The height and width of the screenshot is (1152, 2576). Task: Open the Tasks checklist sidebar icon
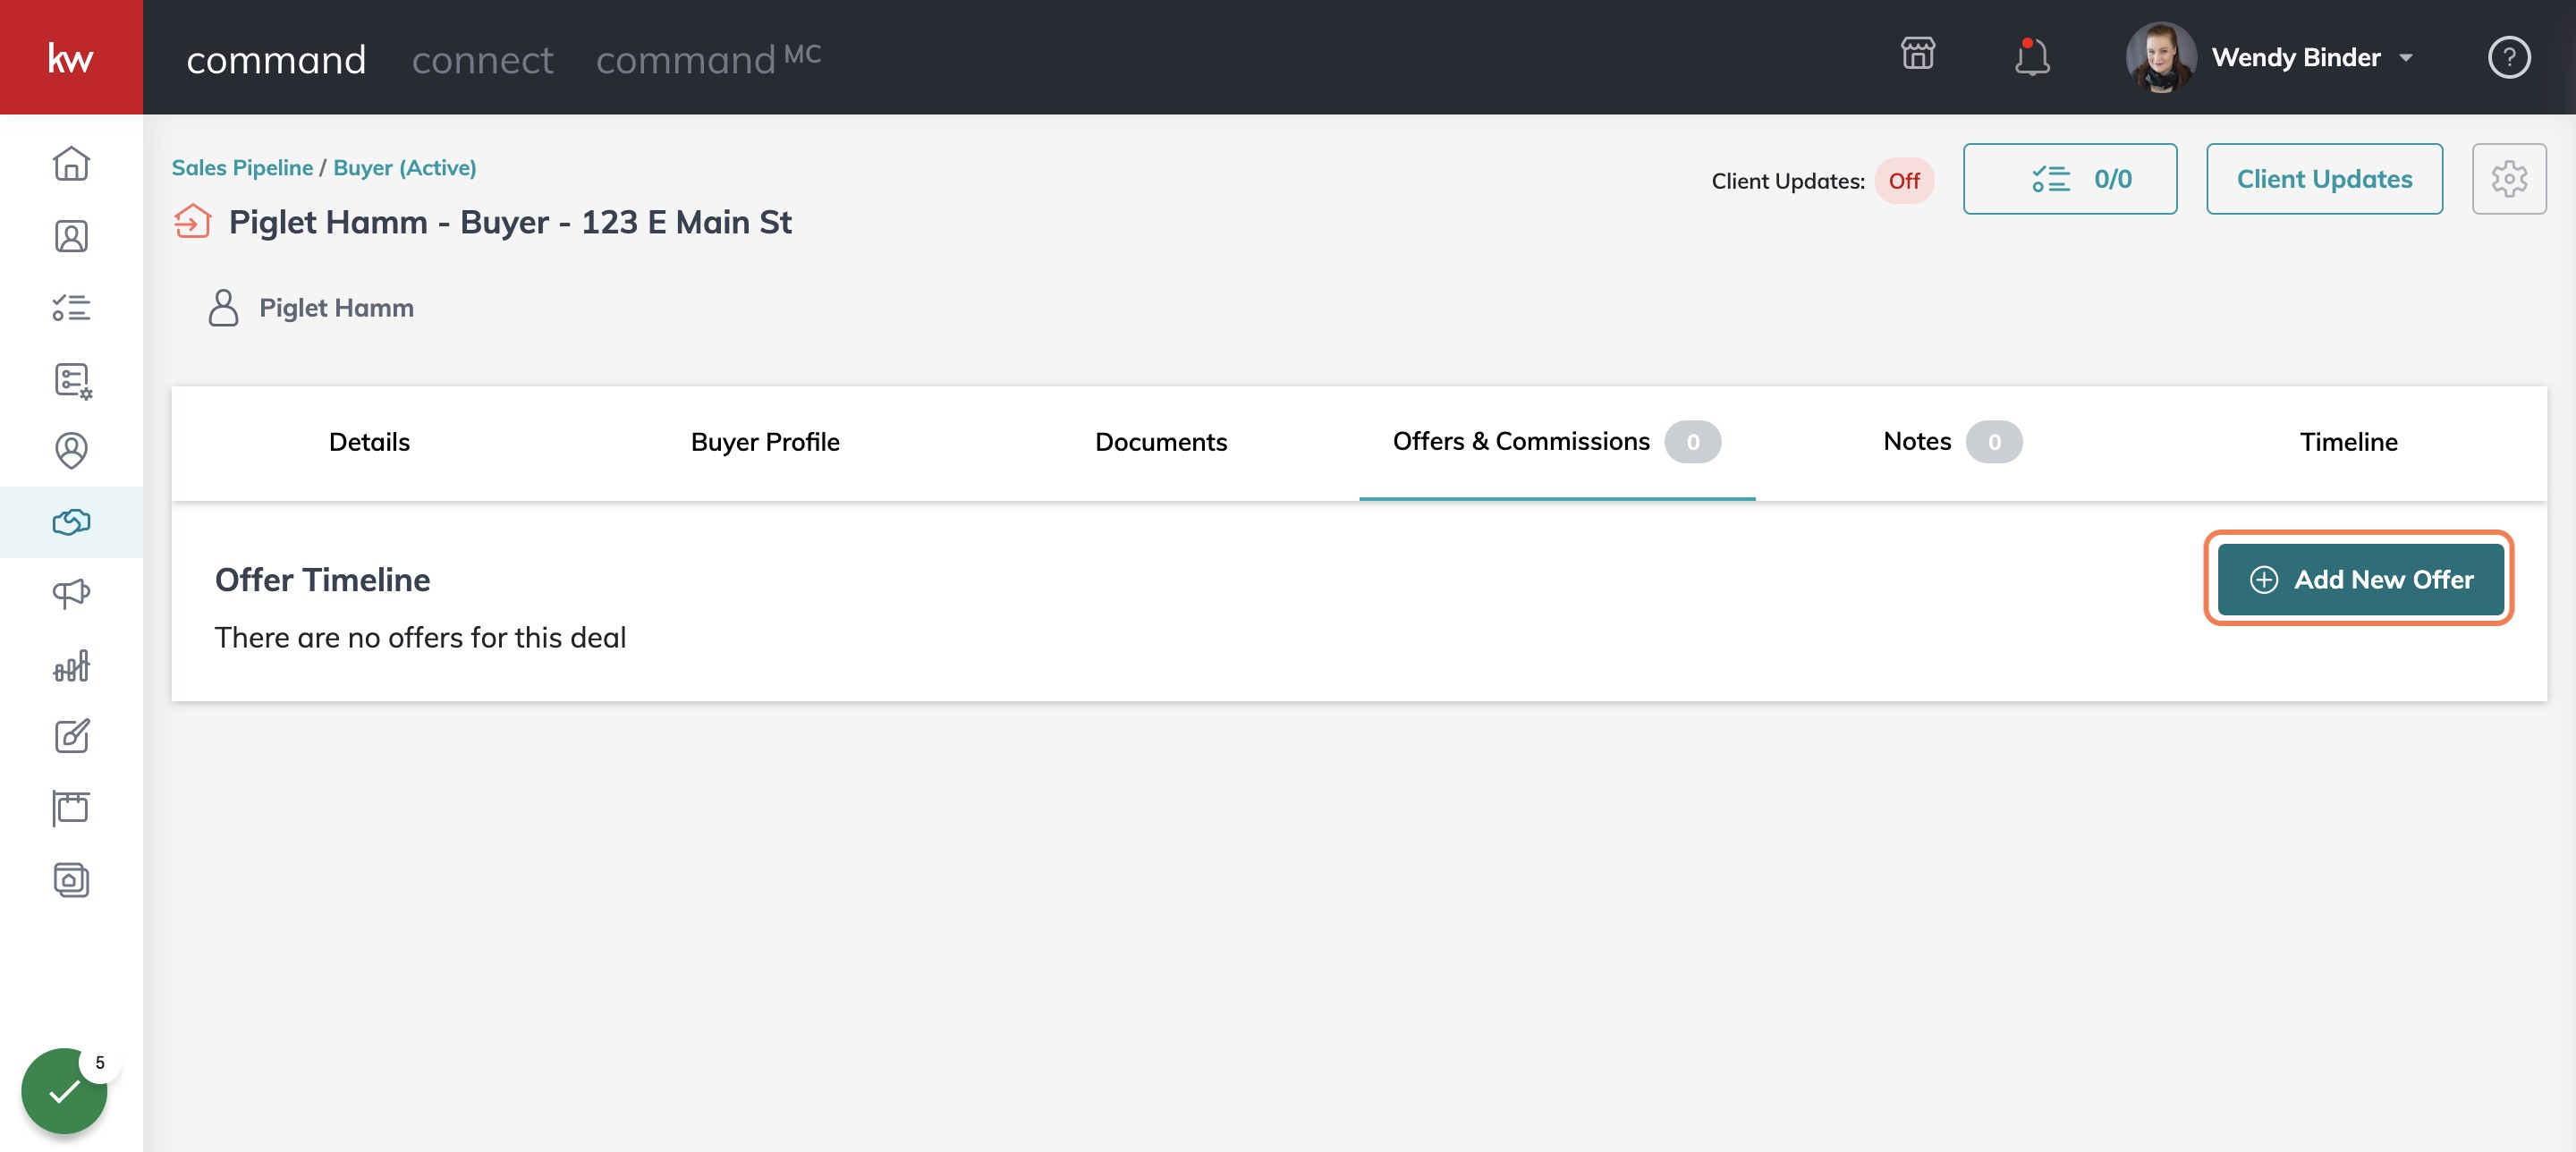tap(71, 308)
